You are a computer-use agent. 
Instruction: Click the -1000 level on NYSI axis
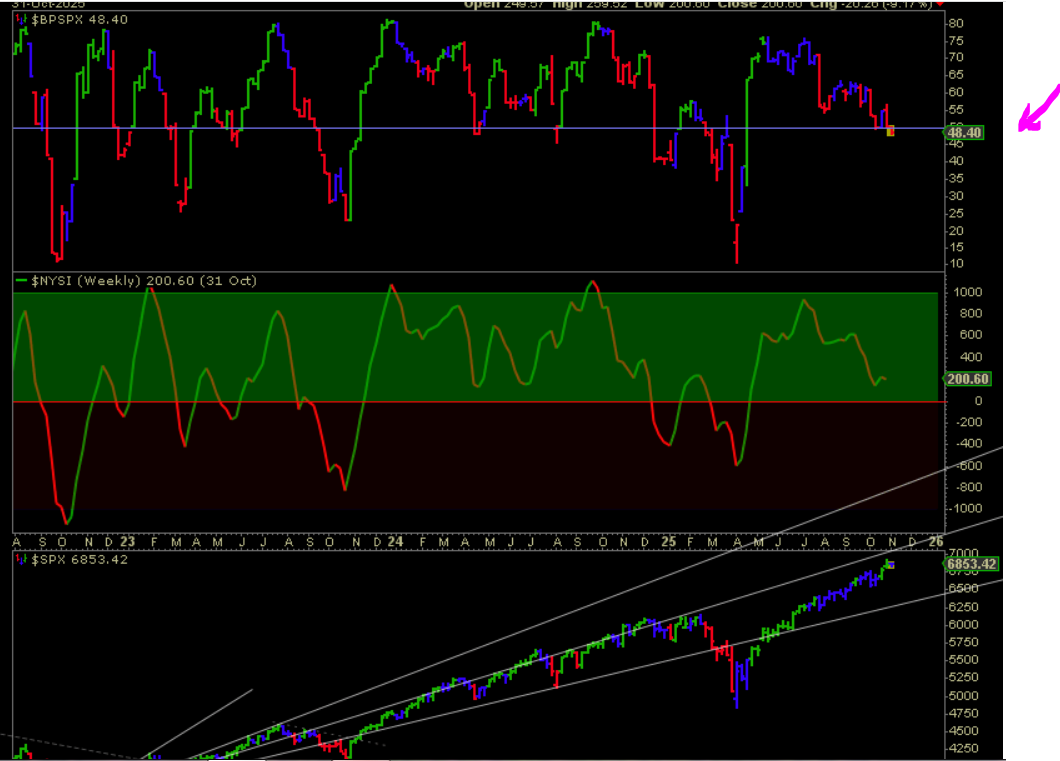point(965,508)
